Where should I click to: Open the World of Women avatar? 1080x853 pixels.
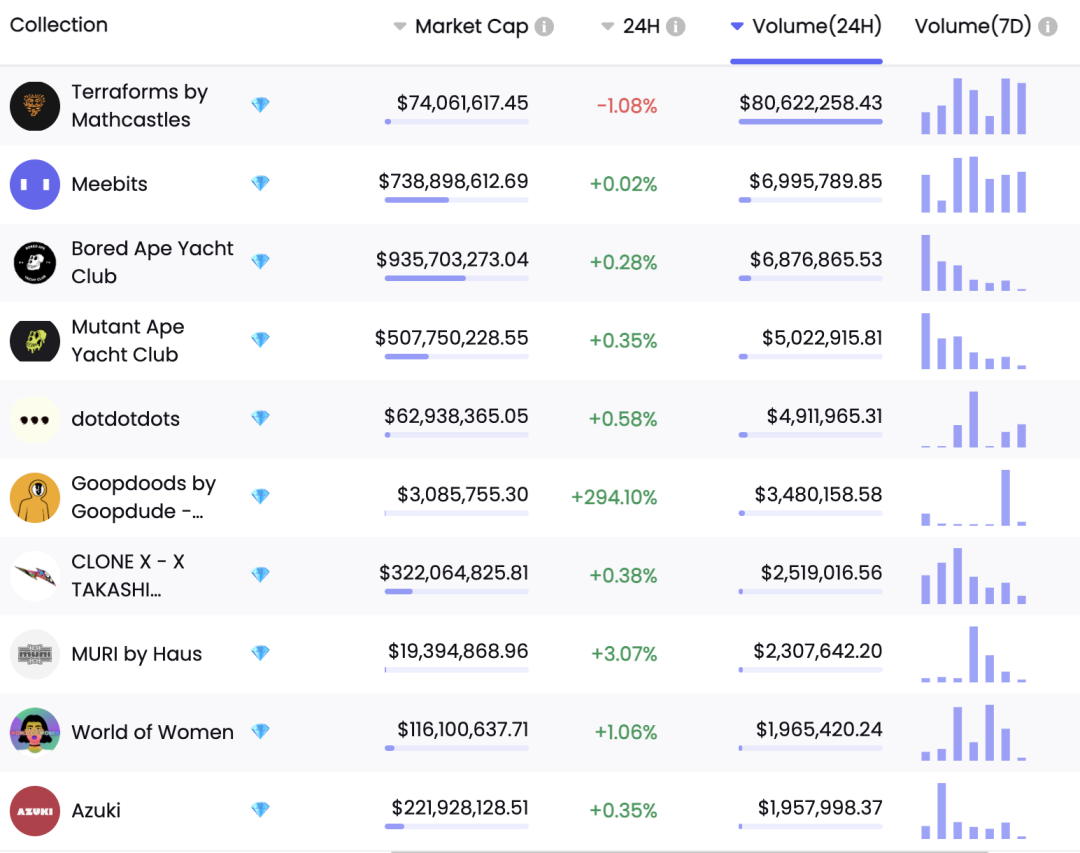pos(34,732)
